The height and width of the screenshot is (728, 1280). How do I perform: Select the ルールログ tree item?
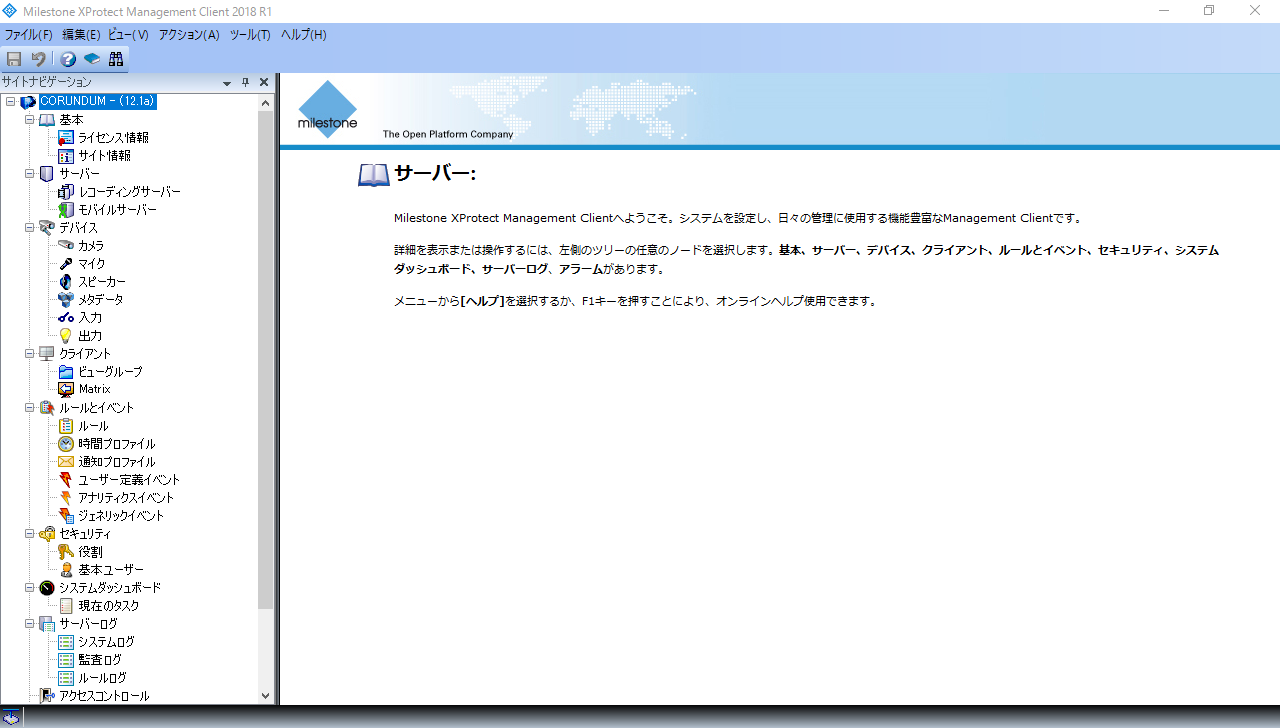pos(103,678)
